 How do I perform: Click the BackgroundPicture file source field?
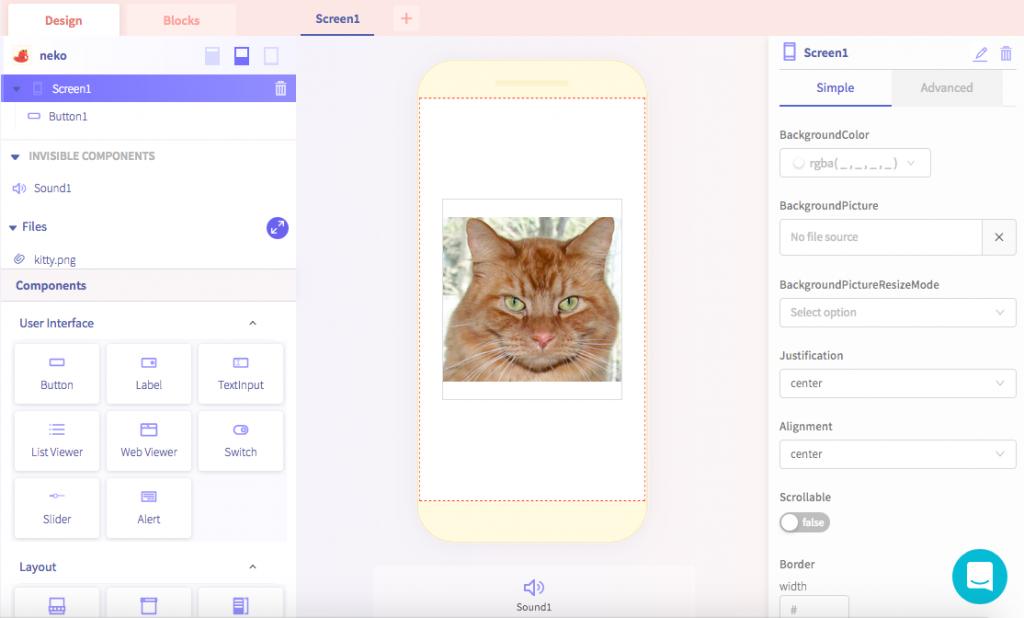coord(881,237)
